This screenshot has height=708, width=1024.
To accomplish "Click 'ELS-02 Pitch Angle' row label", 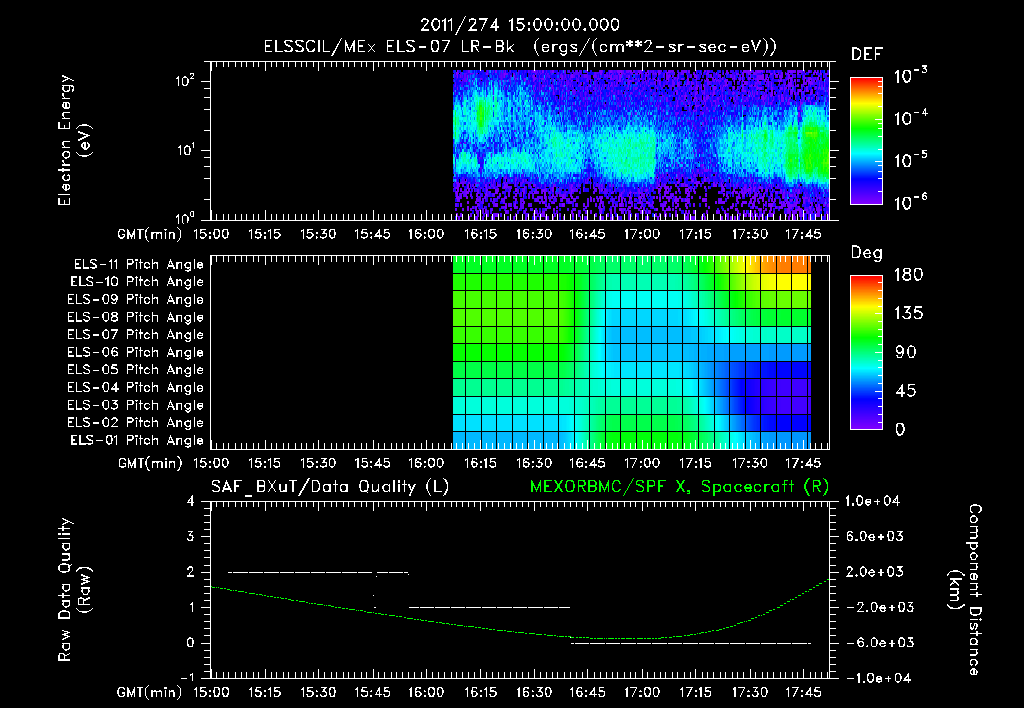I will (x=135, y=423).
